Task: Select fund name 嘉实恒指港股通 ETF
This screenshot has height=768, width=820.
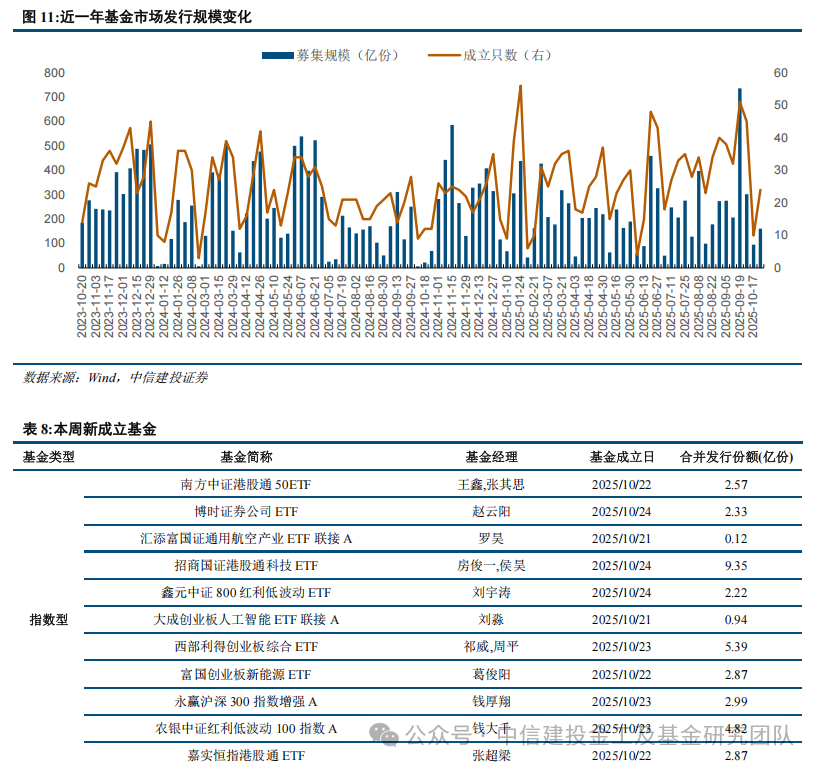Action: [246, 755]
